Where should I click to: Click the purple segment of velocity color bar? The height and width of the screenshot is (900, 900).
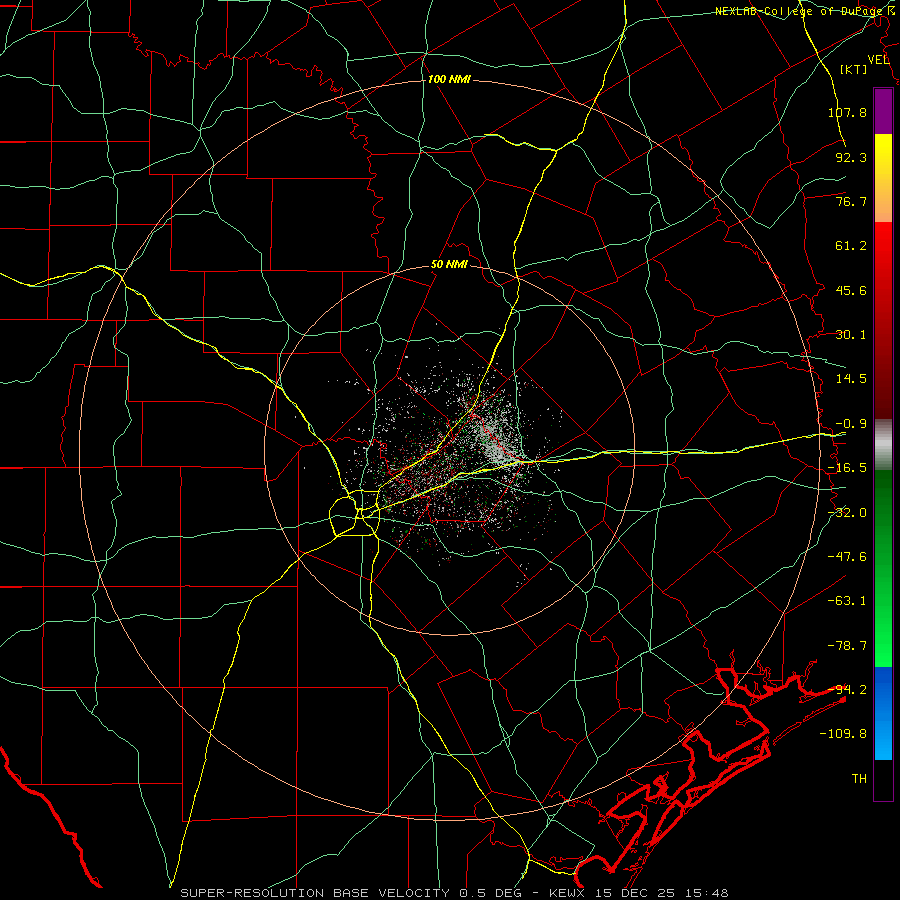[883, 111]
